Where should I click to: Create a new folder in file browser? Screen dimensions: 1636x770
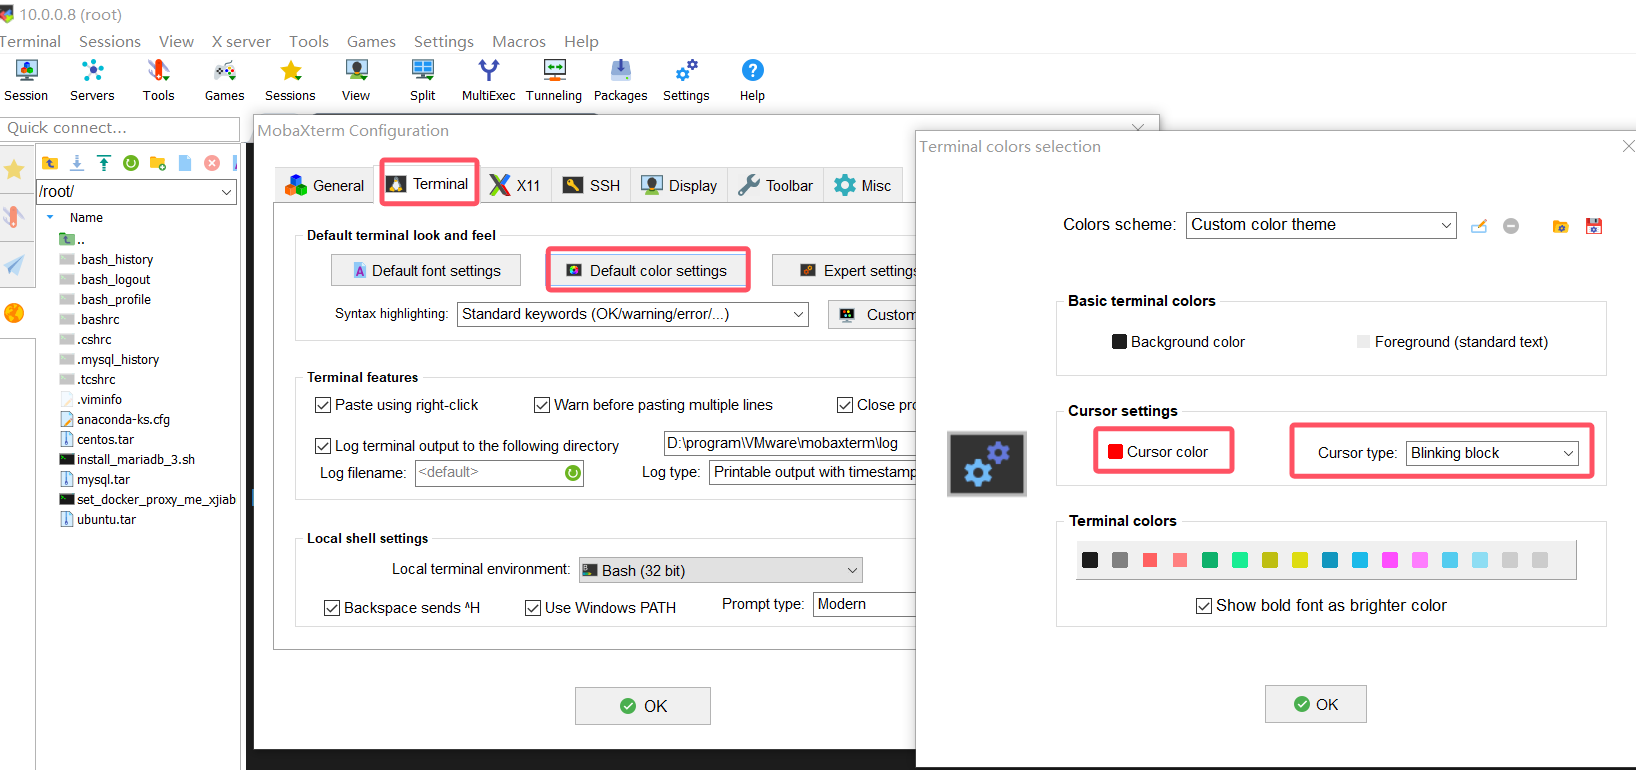coord(158,163)
